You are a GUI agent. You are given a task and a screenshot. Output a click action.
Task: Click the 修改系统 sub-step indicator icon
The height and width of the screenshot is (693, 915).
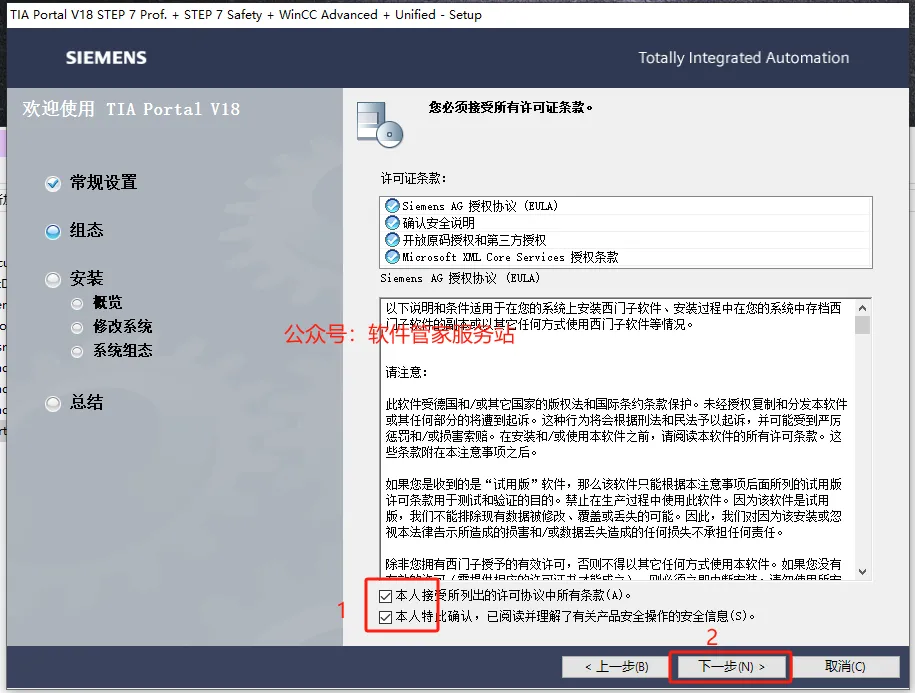[77, 327]
